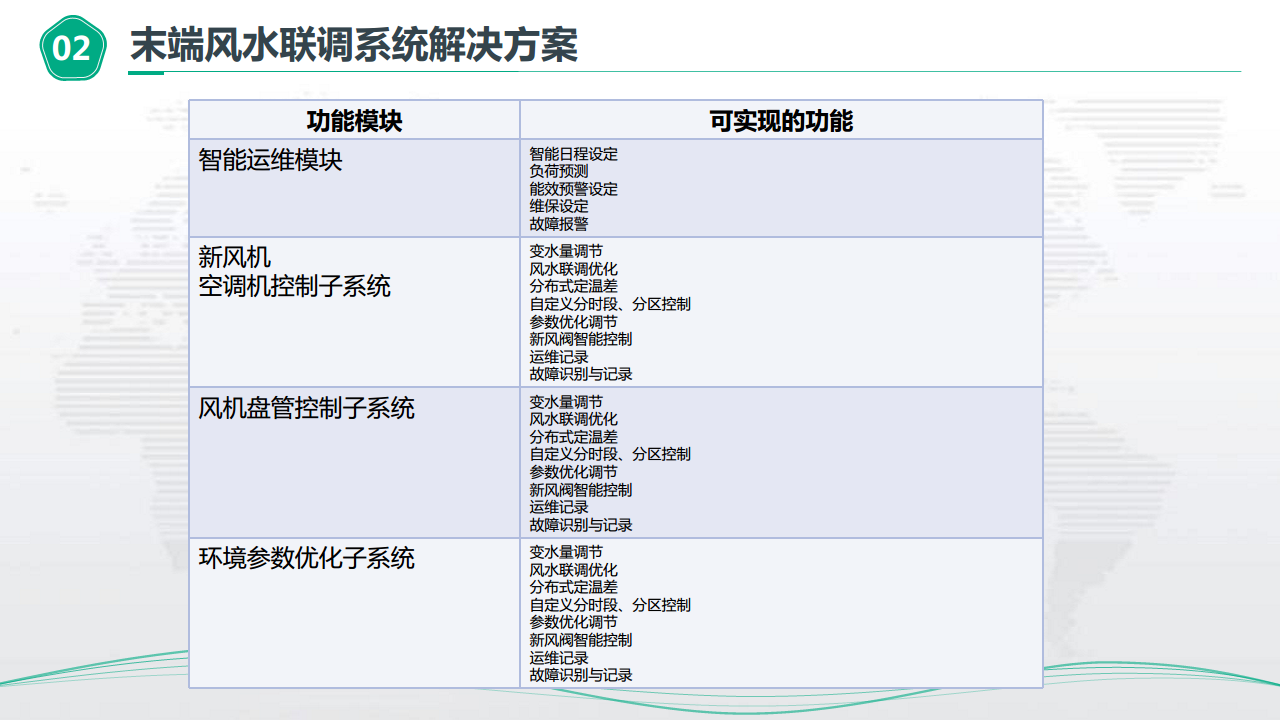Click 风水联调优化 in the 环境参数优化子系统 row
Screen dimensions: 1280x720
coord(574,570)
